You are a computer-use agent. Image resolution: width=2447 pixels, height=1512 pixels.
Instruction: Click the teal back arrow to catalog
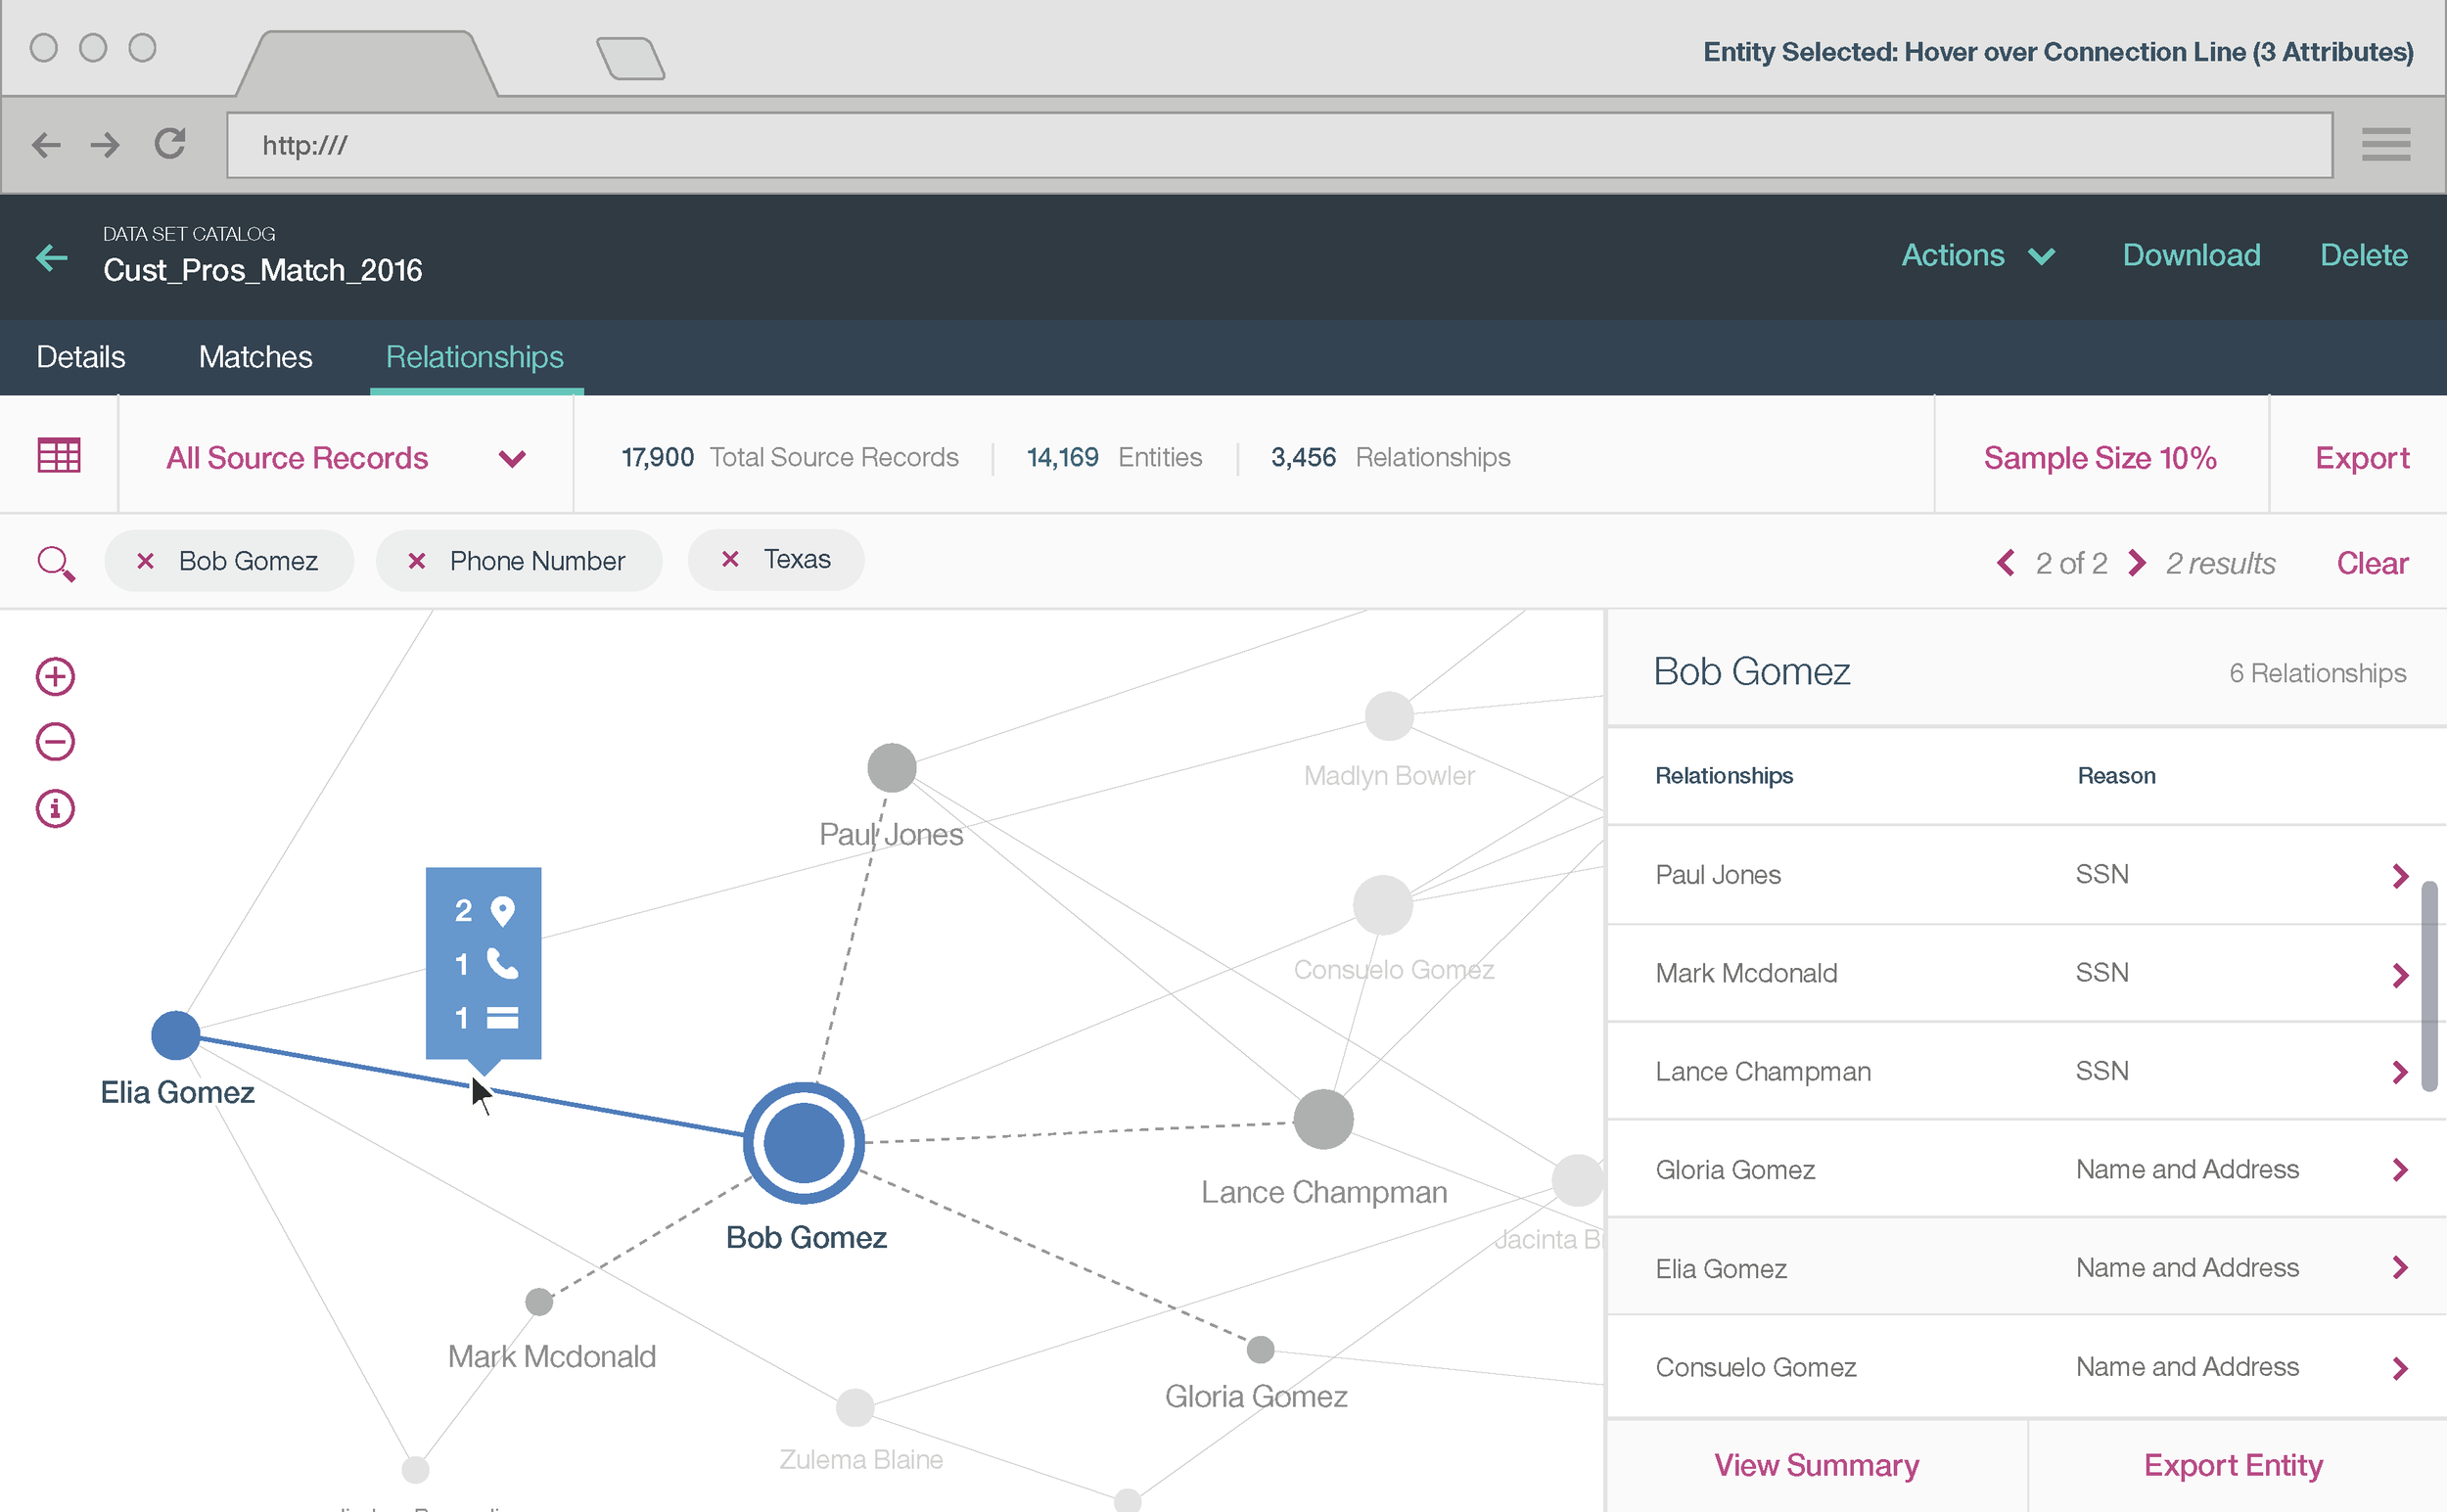51,257
